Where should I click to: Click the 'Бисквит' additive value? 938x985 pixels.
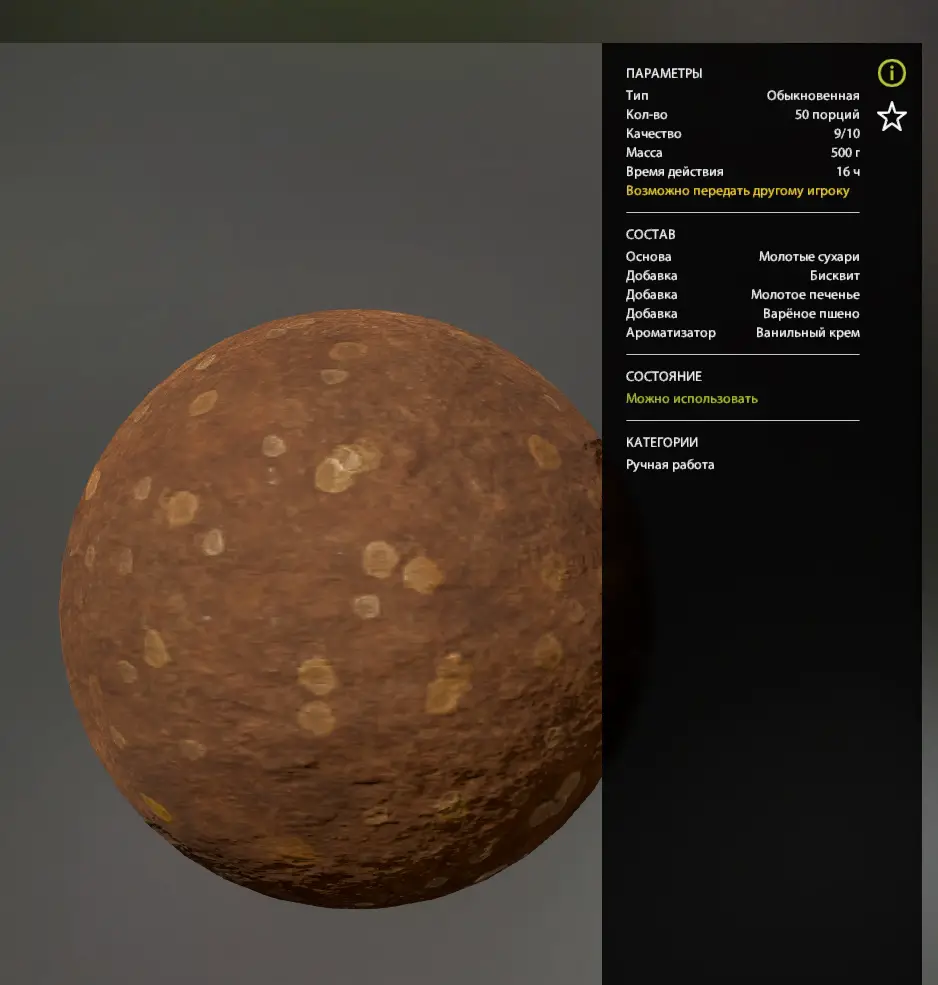834,276
